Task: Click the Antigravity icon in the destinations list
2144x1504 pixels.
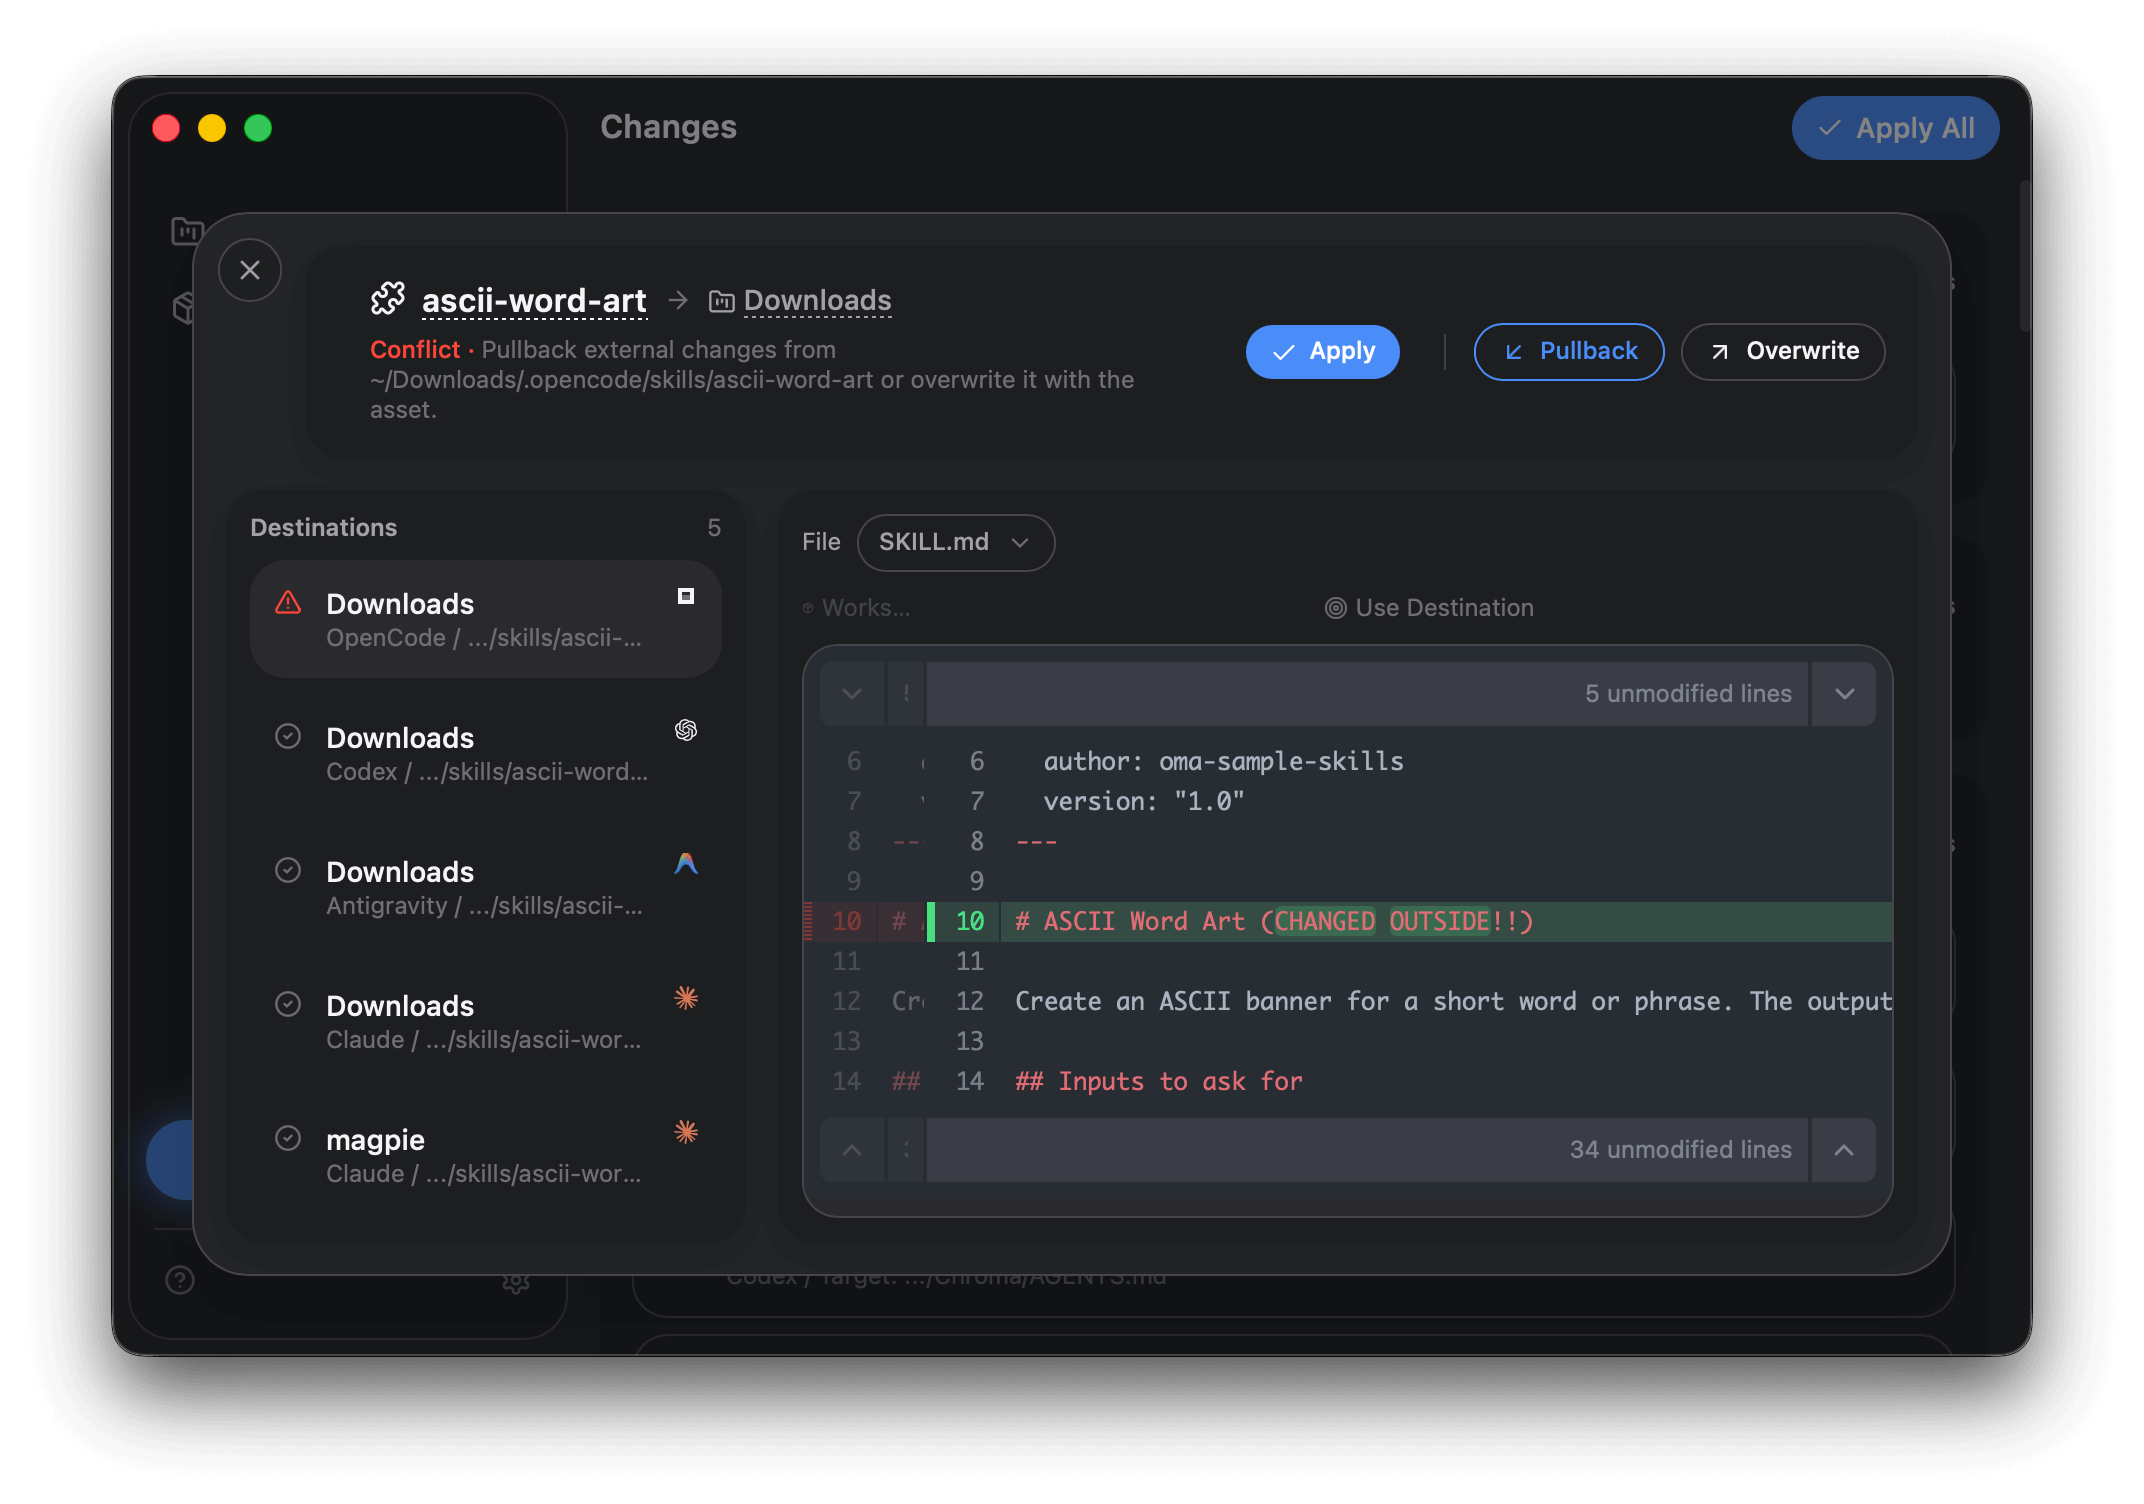Action: (686, 864)
